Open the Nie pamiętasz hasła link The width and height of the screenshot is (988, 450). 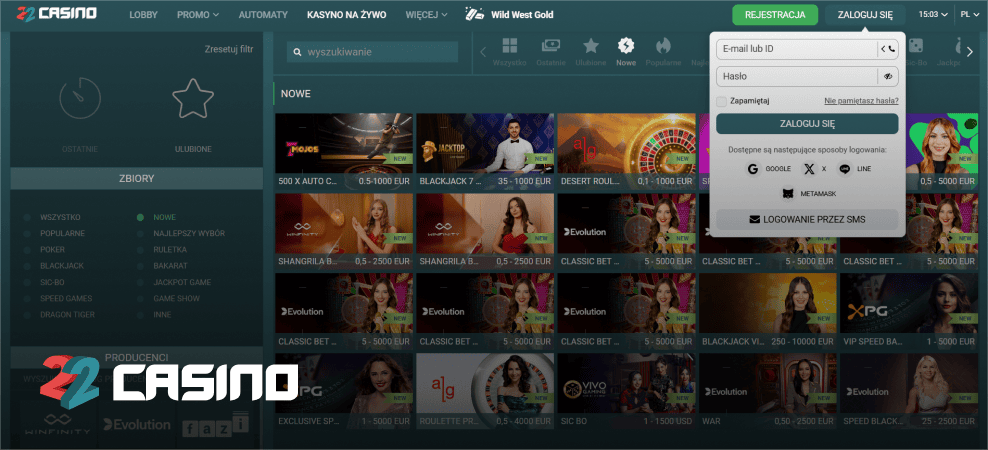point(861,101)
